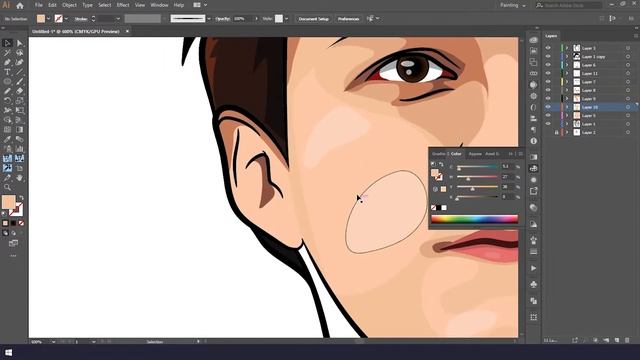This screenshot has height=360, width=640.
Task: Open the Window menu
Action: [x=159, y=5]
